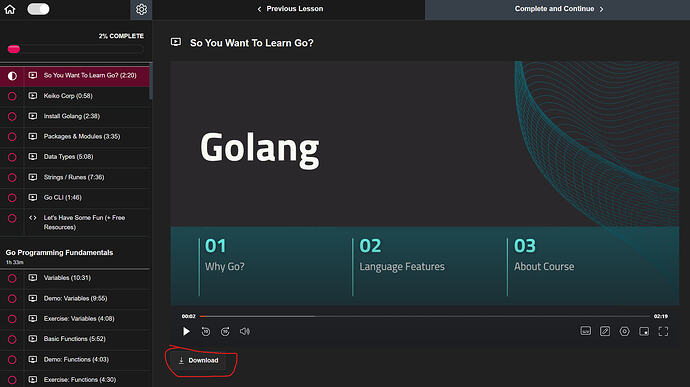Click video icon beside Keiko Corp
The image size is (690, 387).
(x=33, y=96)
